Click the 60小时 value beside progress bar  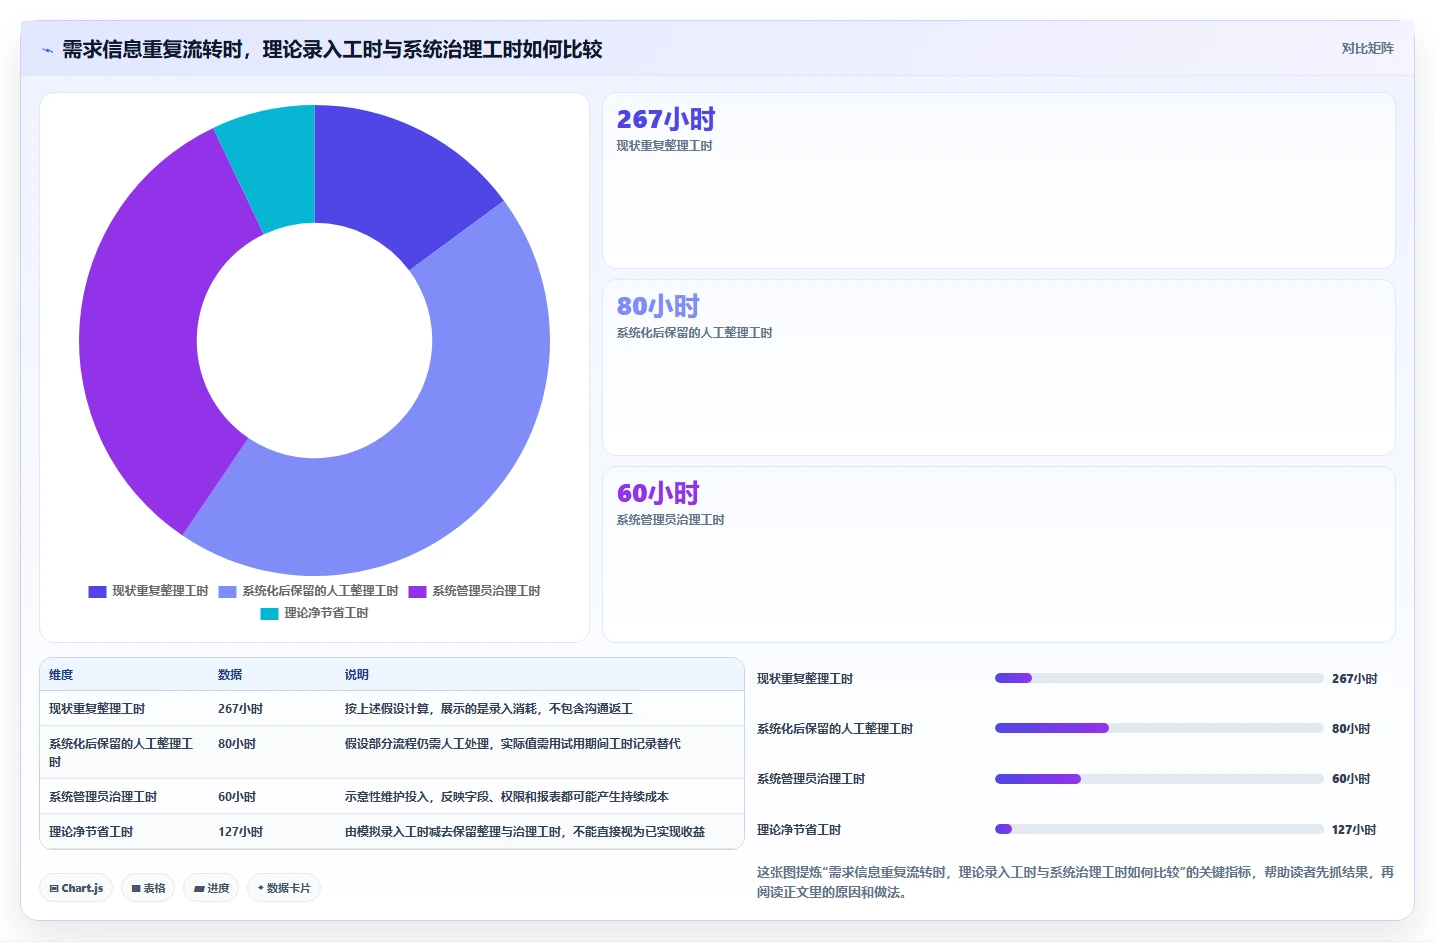pyautogui.click(x=1351, y=779)
